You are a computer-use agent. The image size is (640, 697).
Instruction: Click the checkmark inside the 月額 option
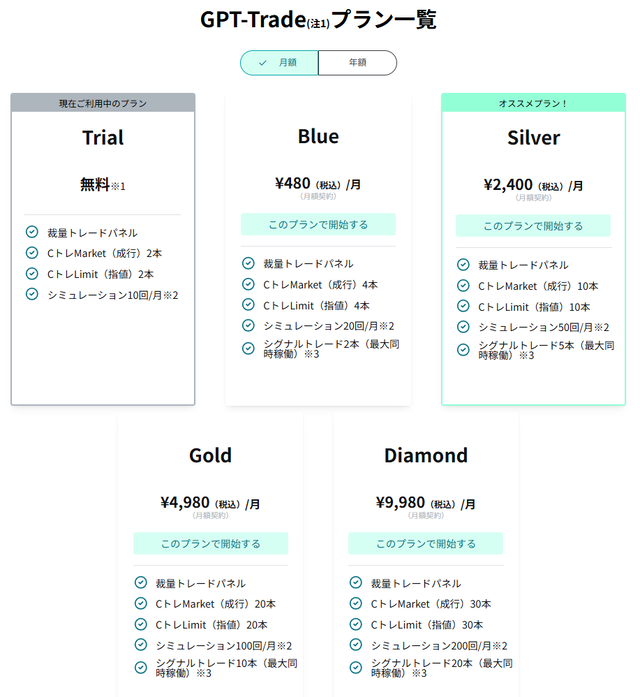[x=263, y=63]
